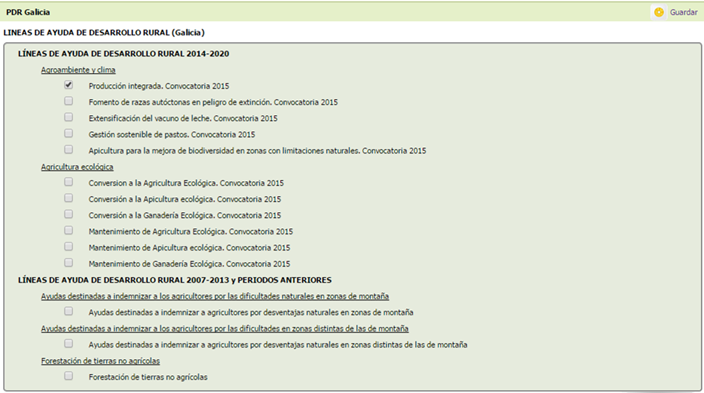Click the yellow Guardar save icon
The image size is (704, 393).
point(659,12)
